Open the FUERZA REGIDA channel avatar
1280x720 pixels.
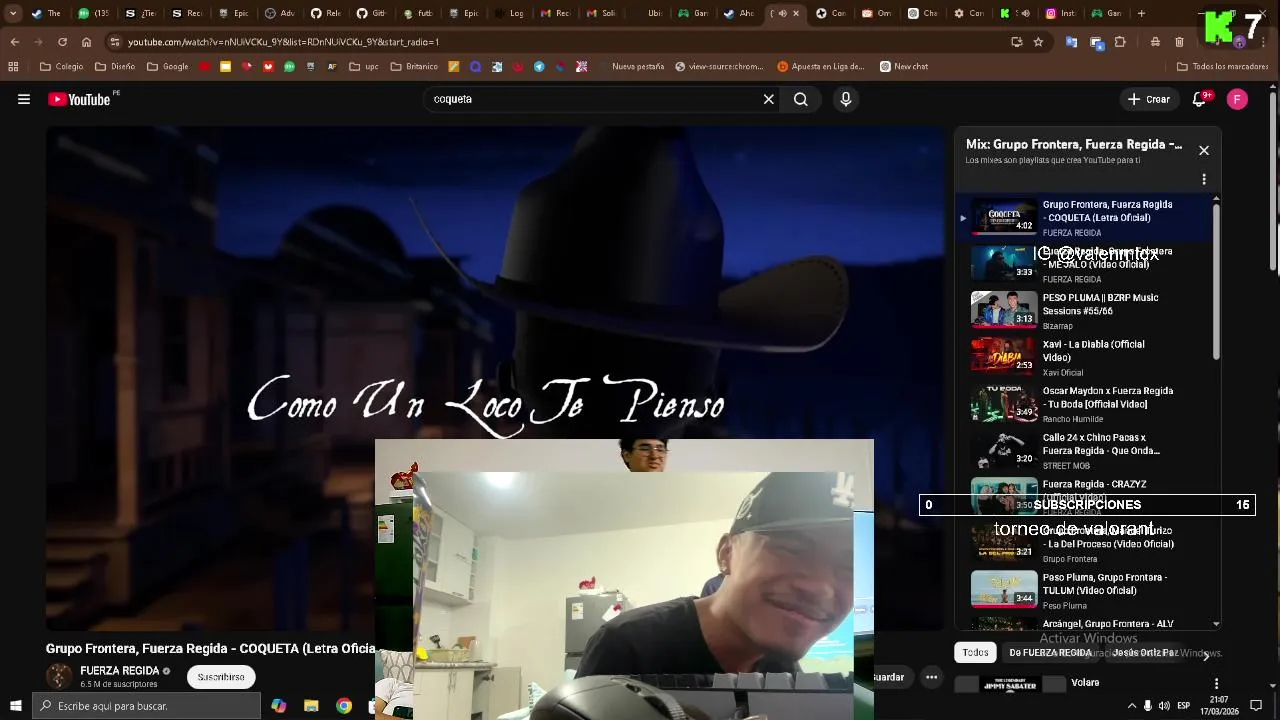pyautogui.click(x=60, y=676)
